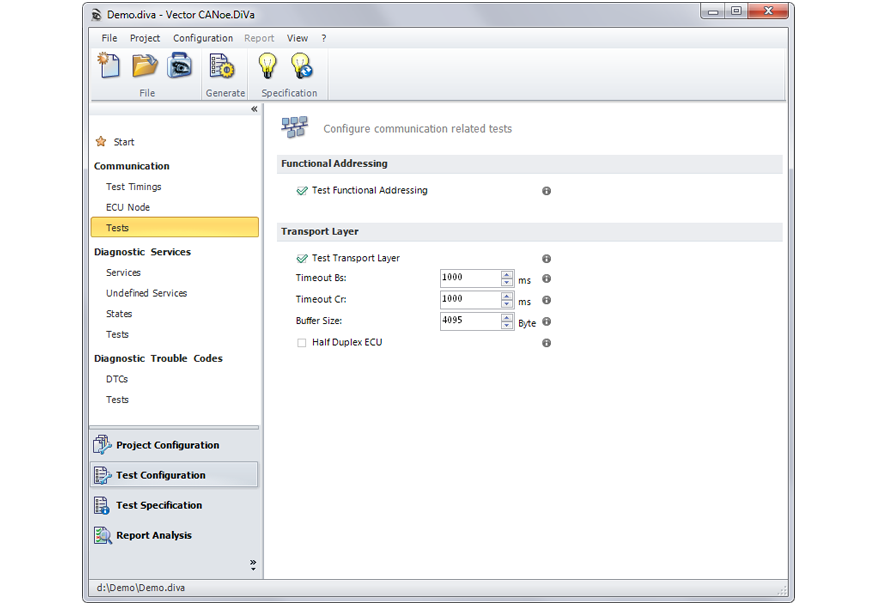Click the Timeout Bs value field

(x=470, y=278)
